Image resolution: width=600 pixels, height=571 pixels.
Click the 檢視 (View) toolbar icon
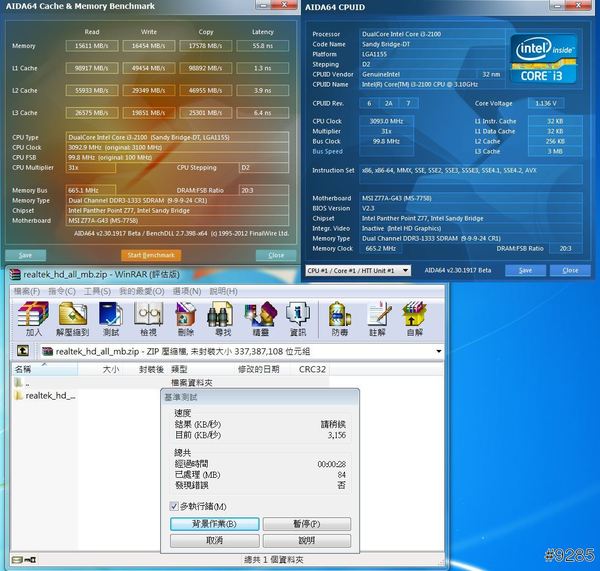tap(148, 317)
